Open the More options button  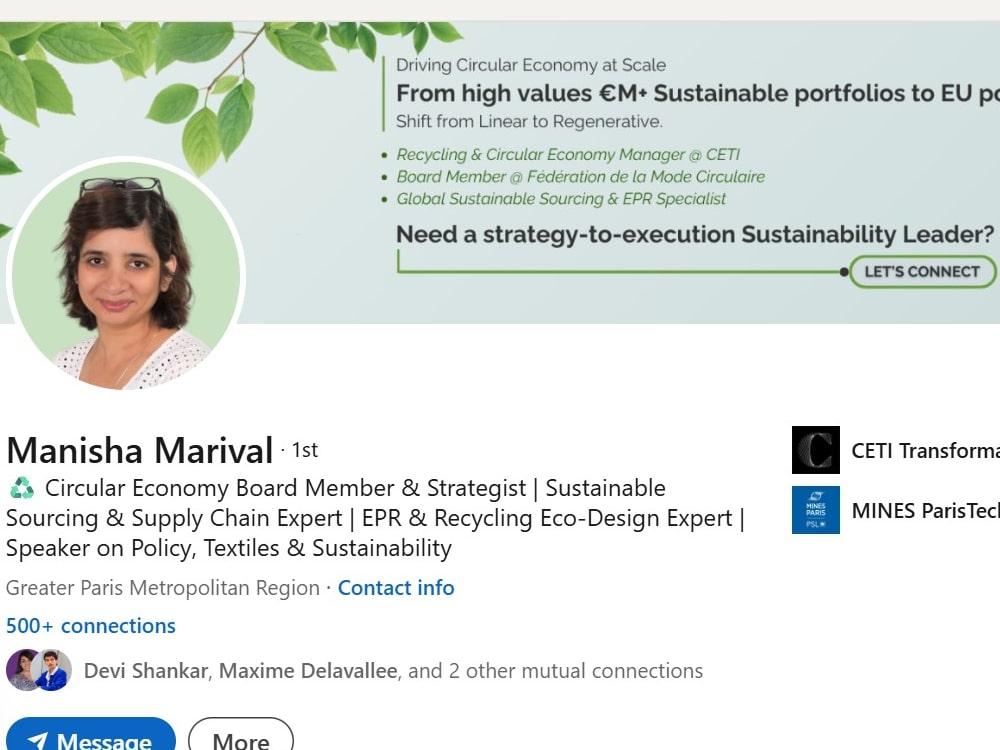tap(241, 734)
